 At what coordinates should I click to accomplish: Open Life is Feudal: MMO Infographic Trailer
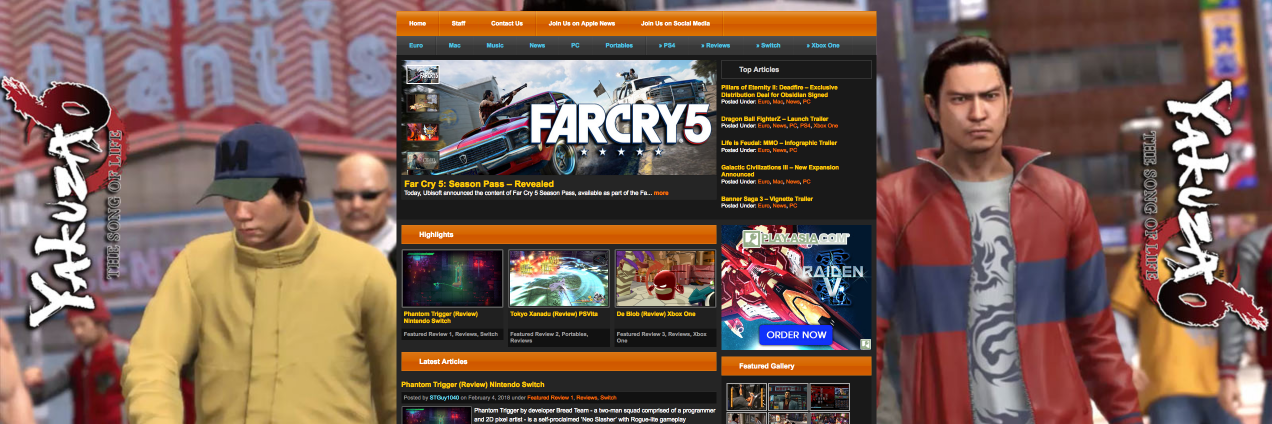tap(779, 143)
